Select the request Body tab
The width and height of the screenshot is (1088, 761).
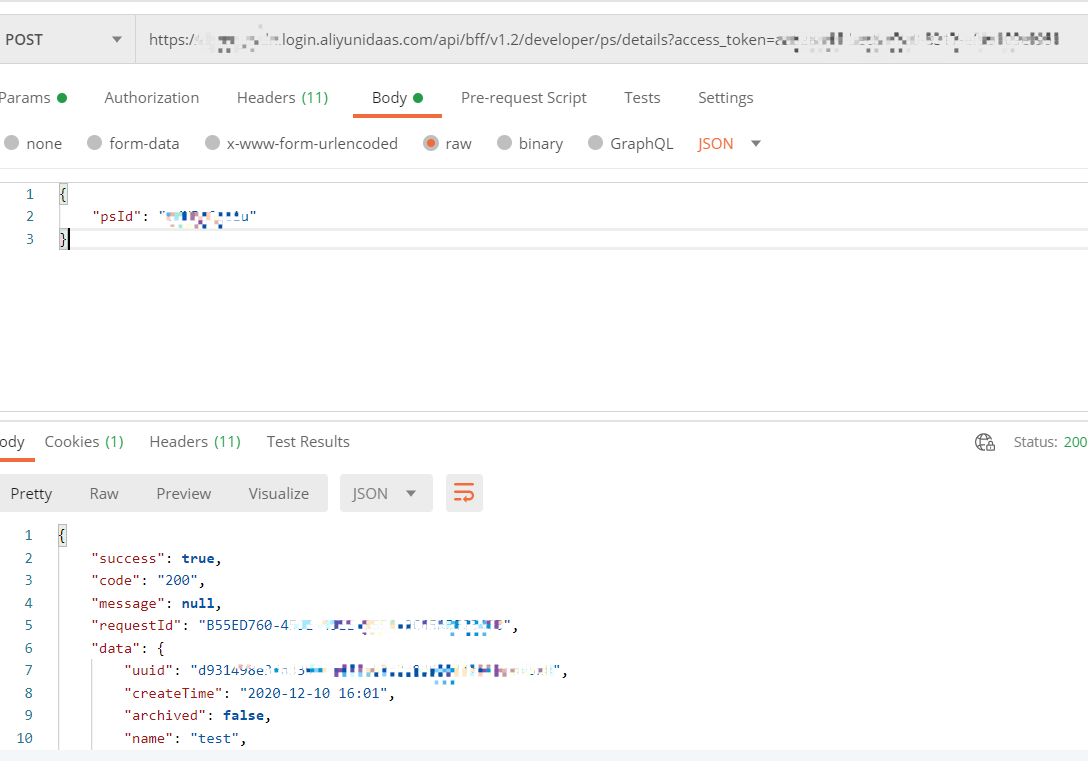[397, 98]
